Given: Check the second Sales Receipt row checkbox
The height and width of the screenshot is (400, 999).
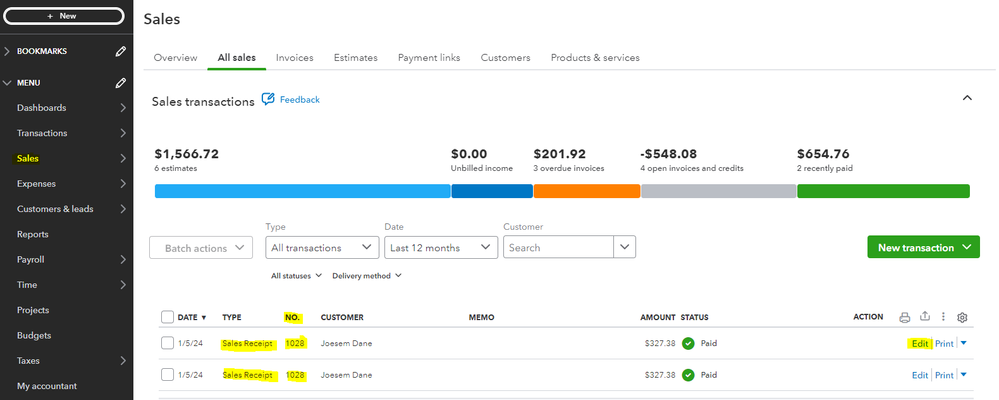Looking at the screenshot, I should click(x=167, y=375).
